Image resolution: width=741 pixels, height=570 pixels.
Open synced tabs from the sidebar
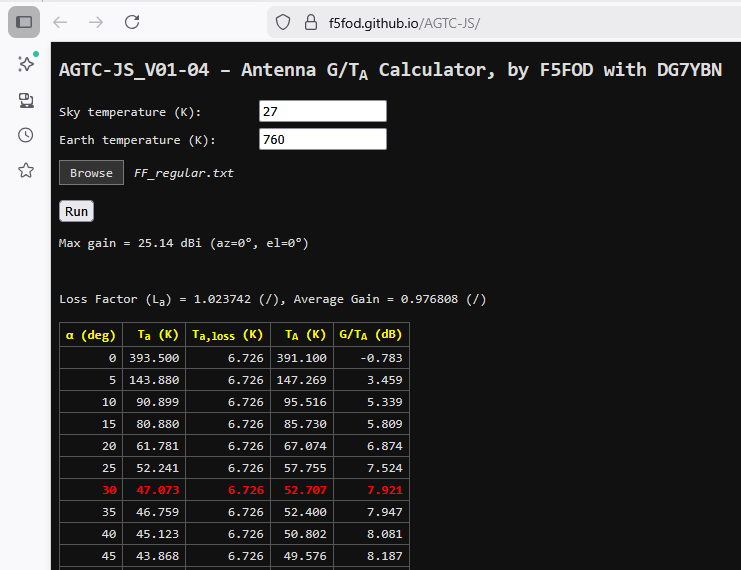pyautogui.click(x=25, y=99)
